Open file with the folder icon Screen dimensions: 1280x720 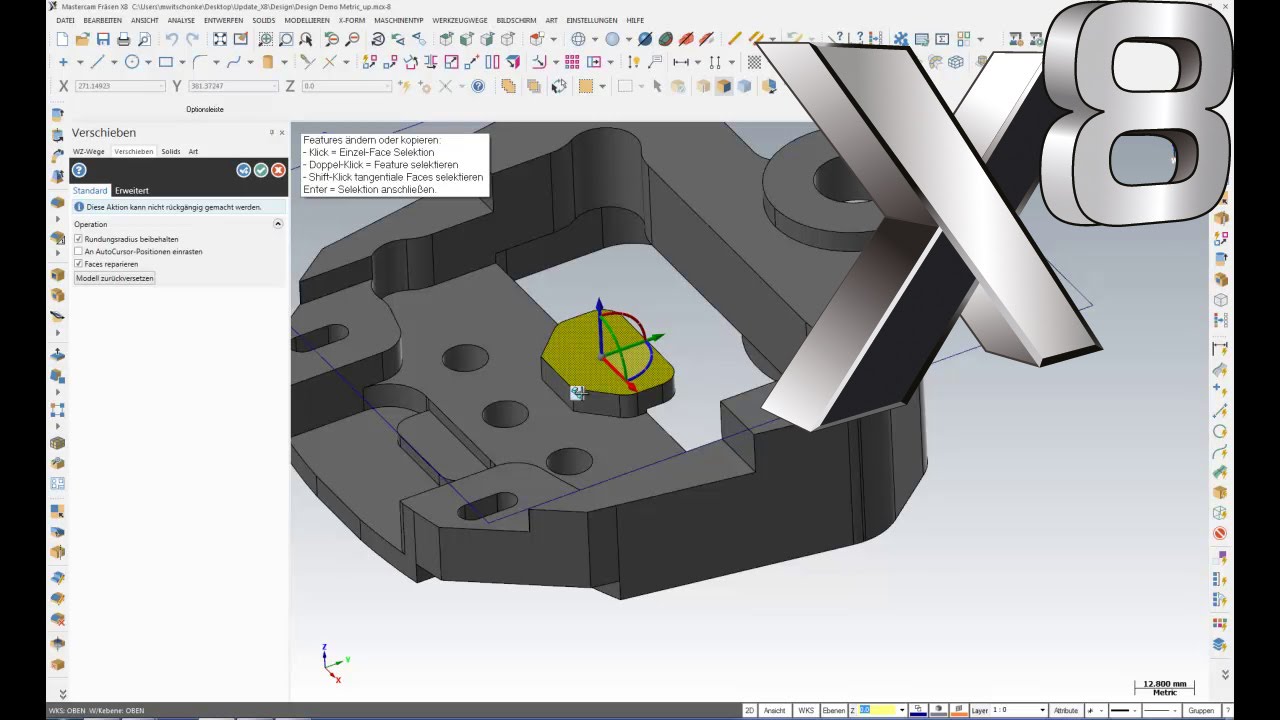(82, 39)
